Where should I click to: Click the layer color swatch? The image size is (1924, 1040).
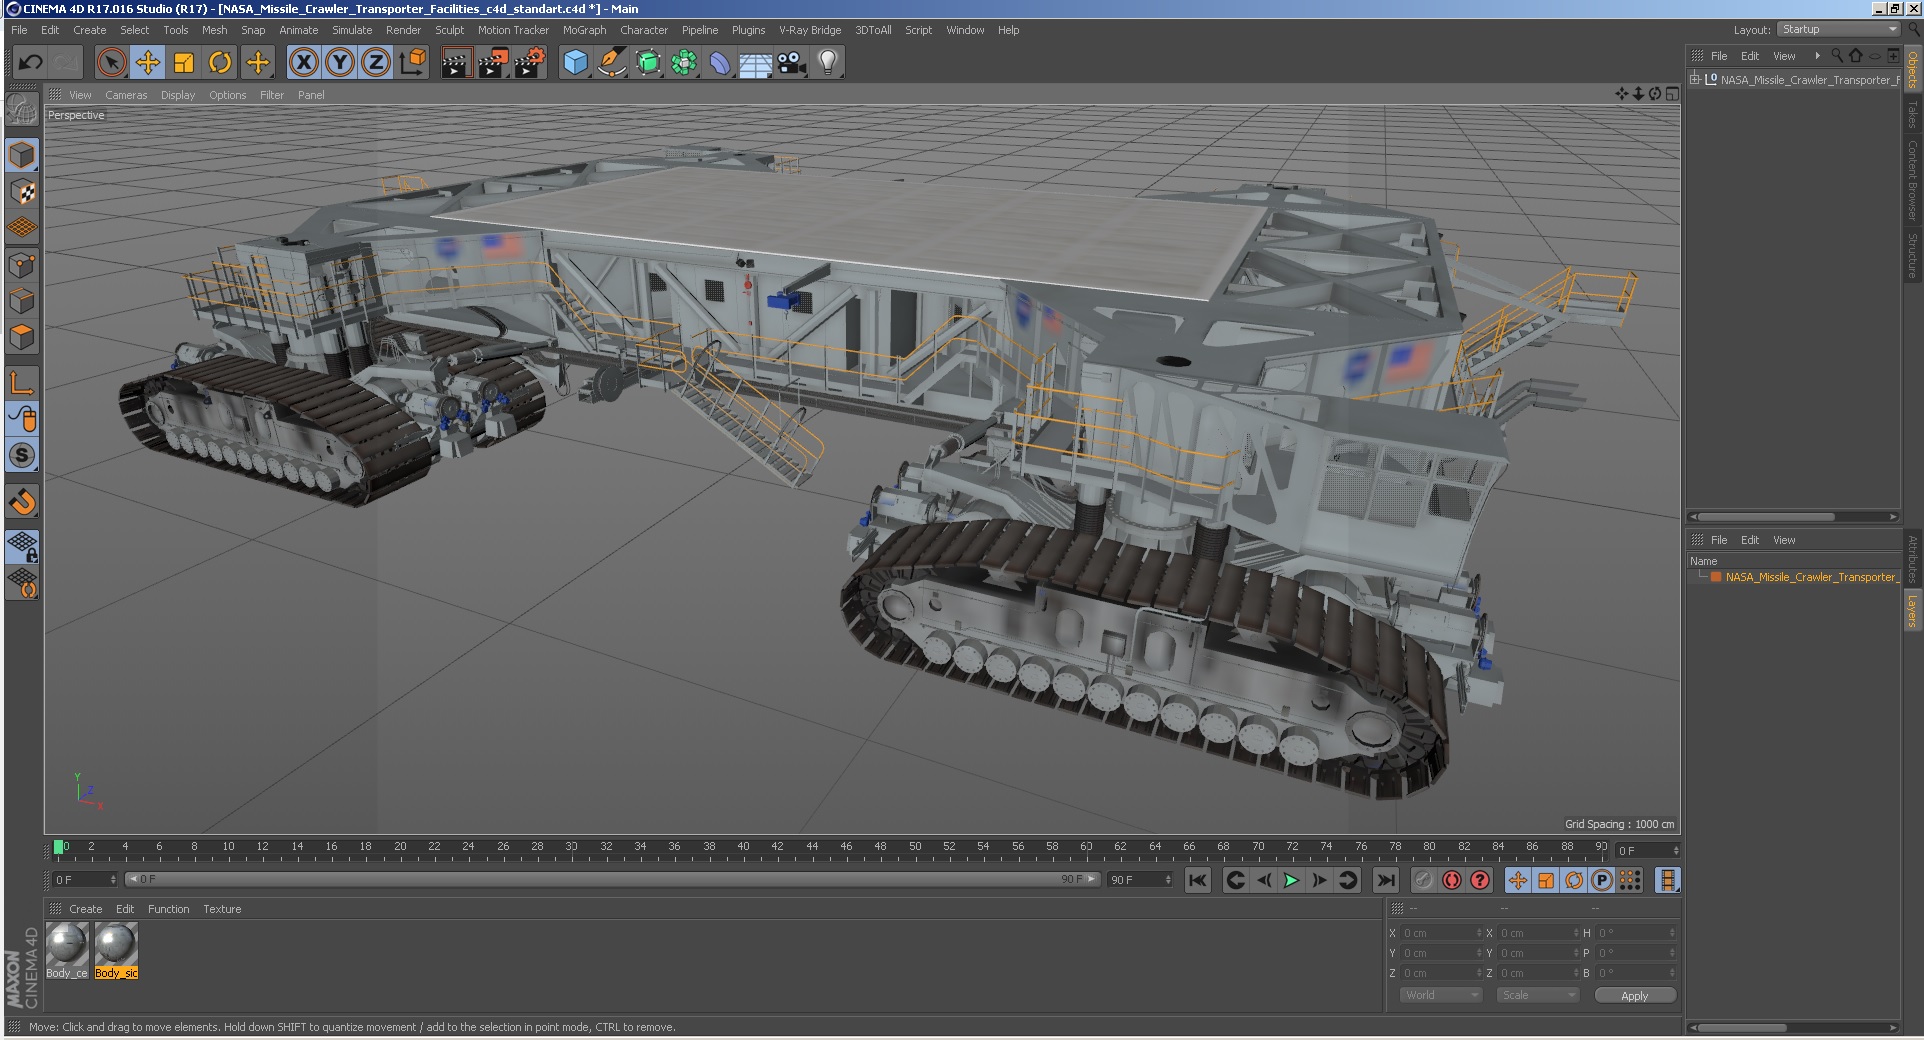tap(1716, 577)
